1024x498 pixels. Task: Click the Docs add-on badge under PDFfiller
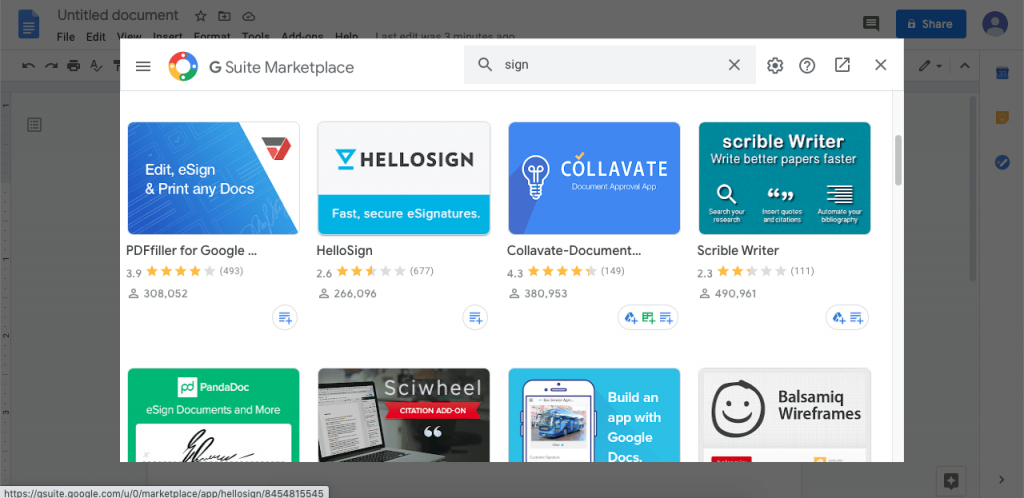point(285,318)
